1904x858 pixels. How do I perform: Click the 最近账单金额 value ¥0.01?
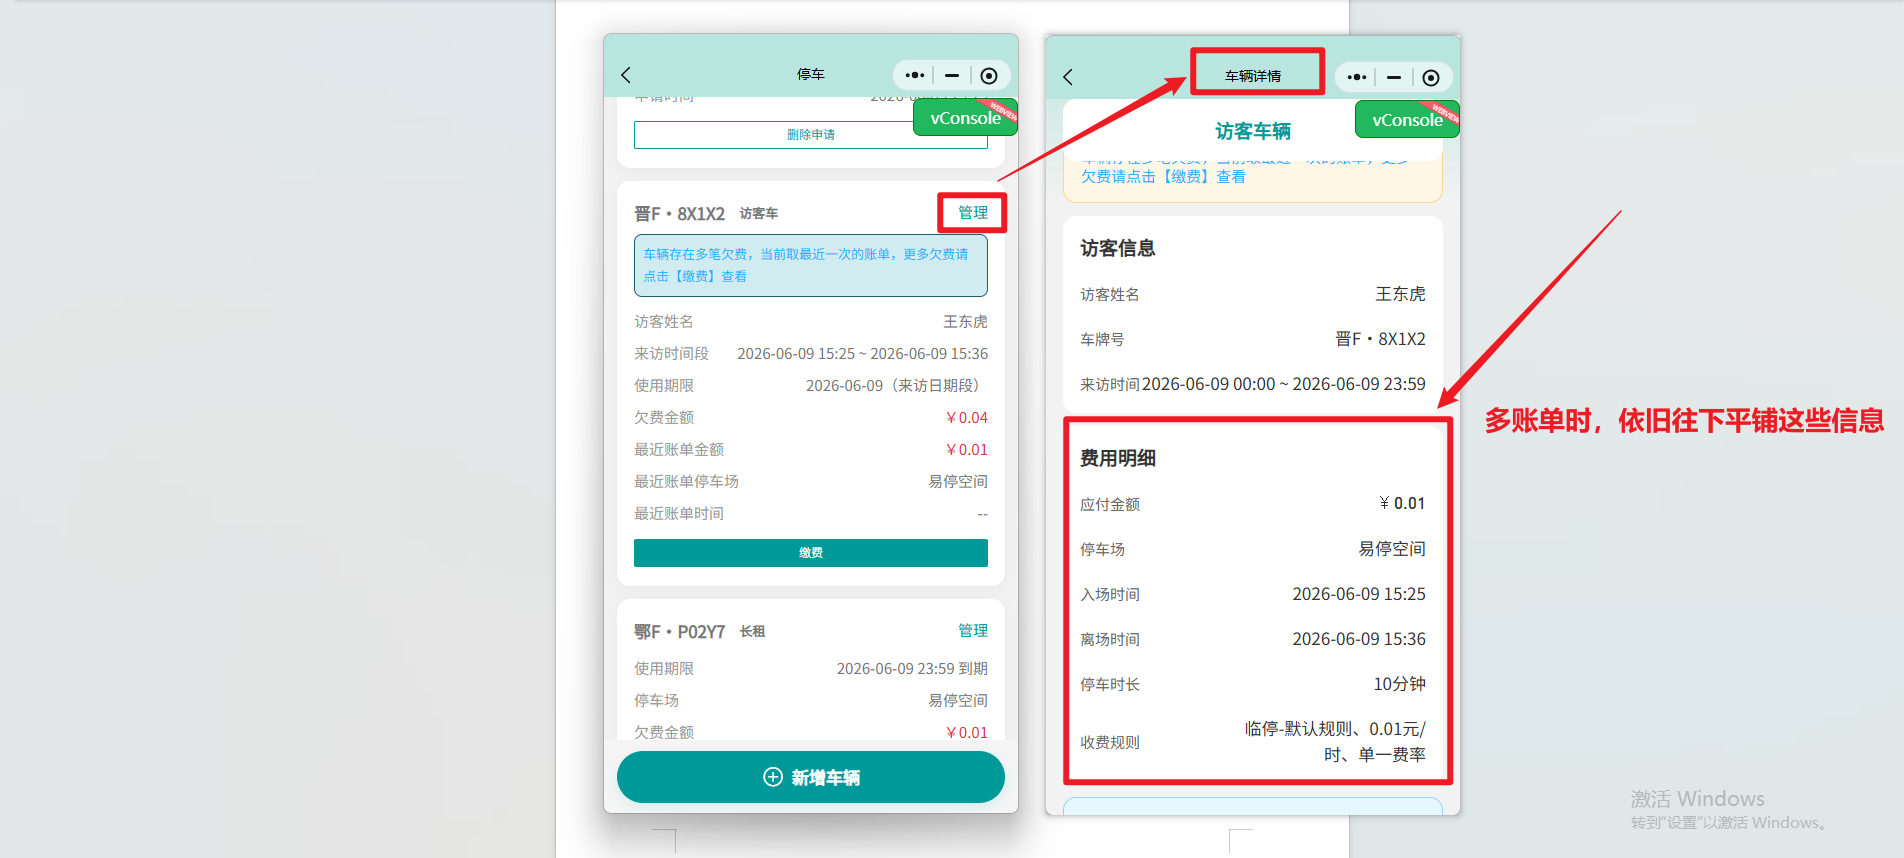967,450
